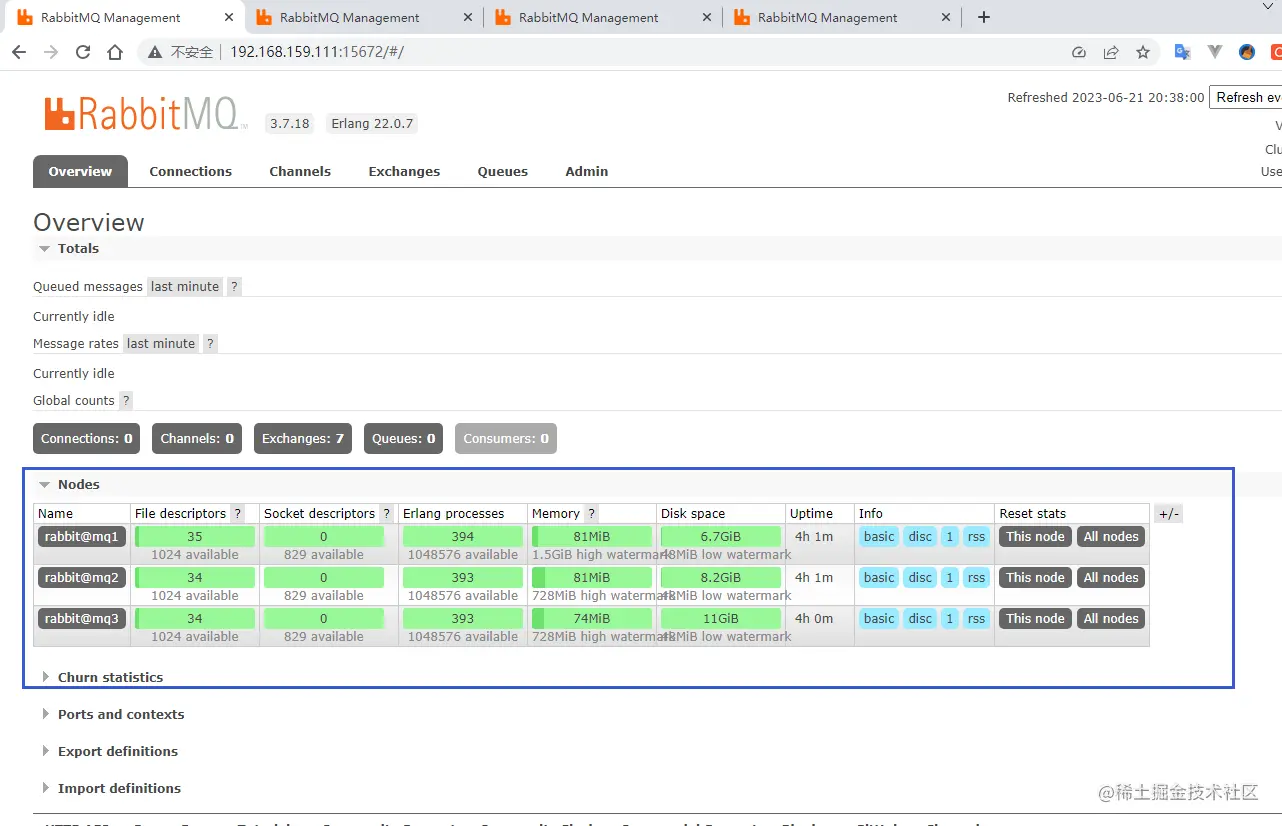Open help for Queued messages
1282x826 pixels.
click(235, 287)
